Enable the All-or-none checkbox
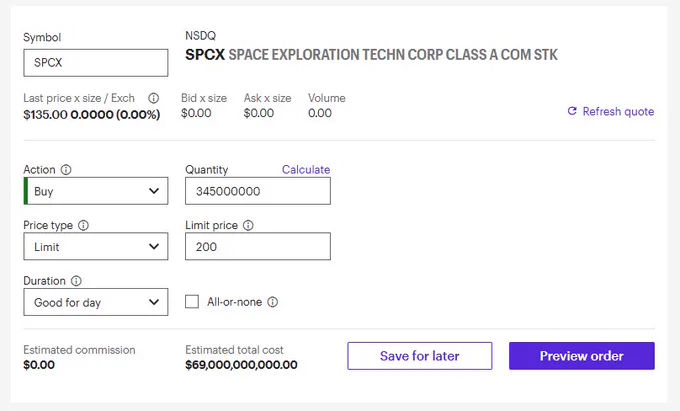 (x=192, y=302)
